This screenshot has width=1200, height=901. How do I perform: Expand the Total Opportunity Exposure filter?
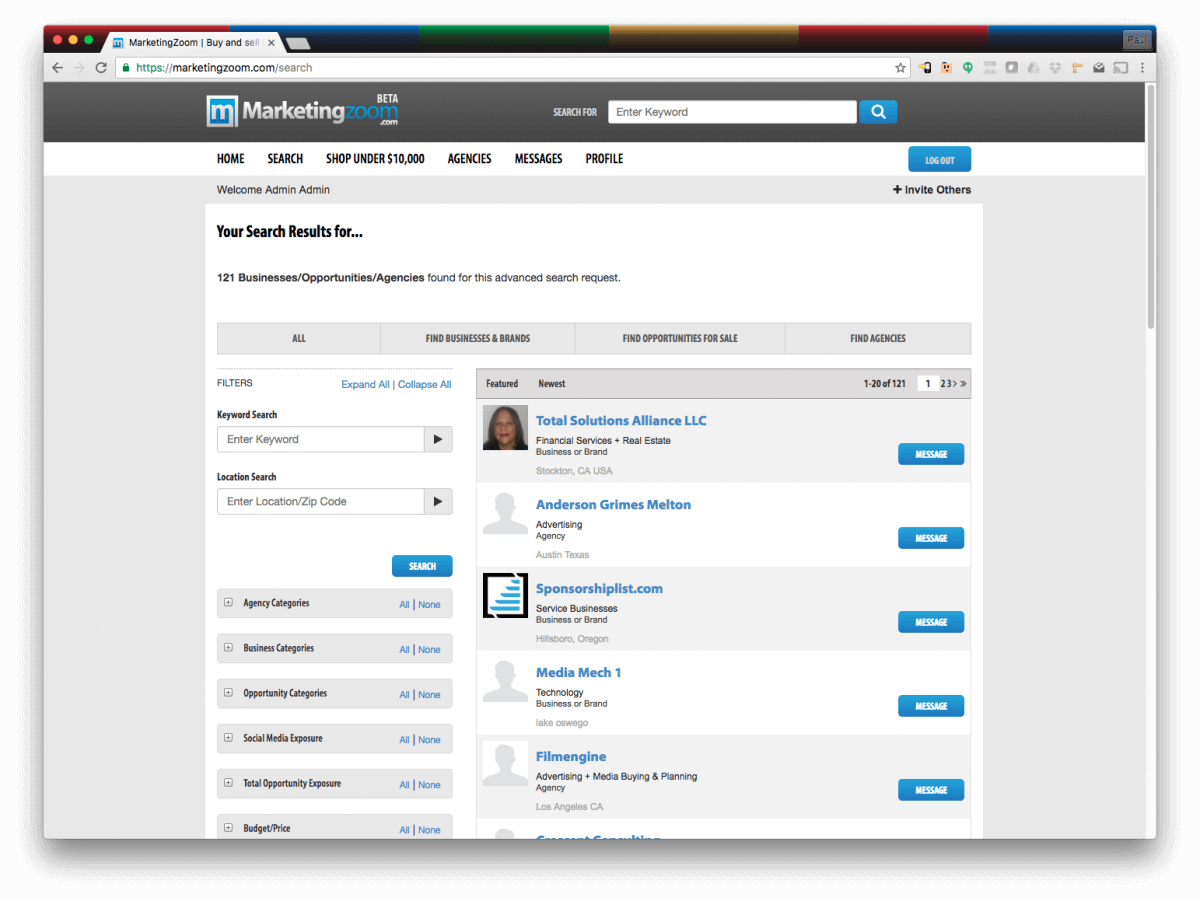click(228, 783)
